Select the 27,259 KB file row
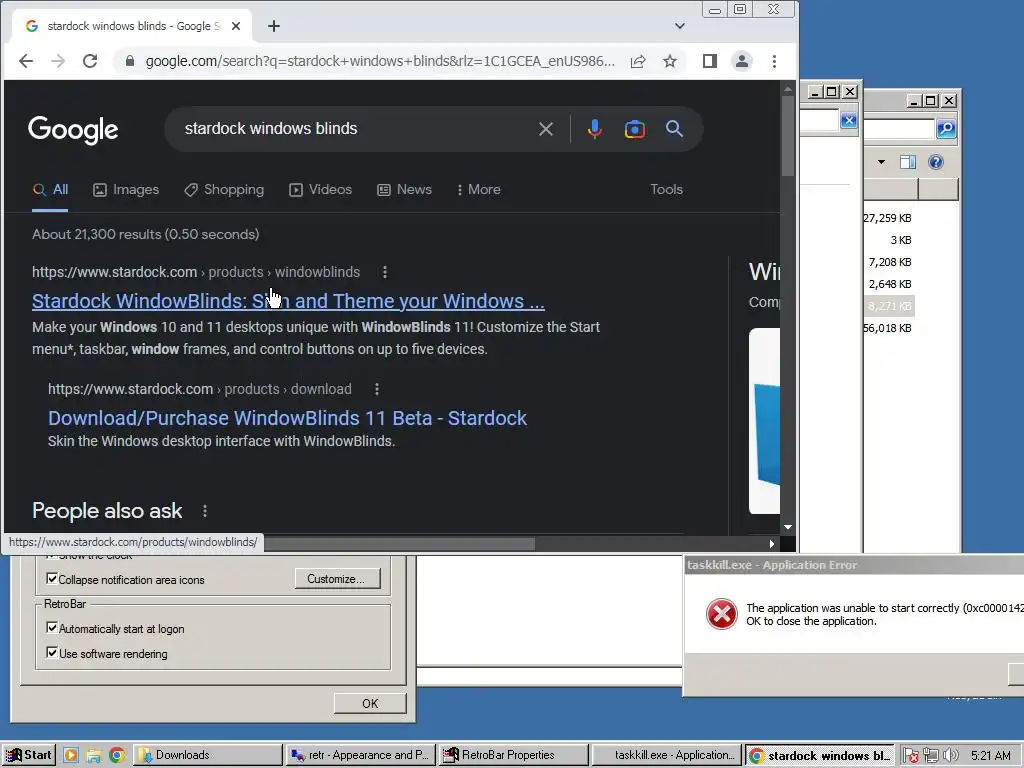Image resolution: width=1024 pixels, height=768 pixels. click(888, 218)
